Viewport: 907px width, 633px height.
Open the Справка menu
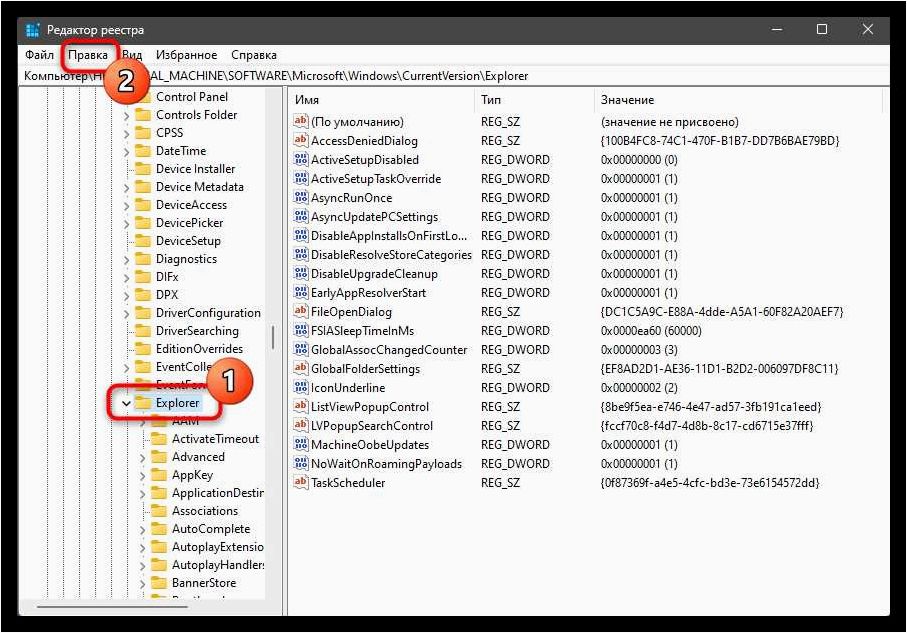pyautogui.click(x=254, y=55)
